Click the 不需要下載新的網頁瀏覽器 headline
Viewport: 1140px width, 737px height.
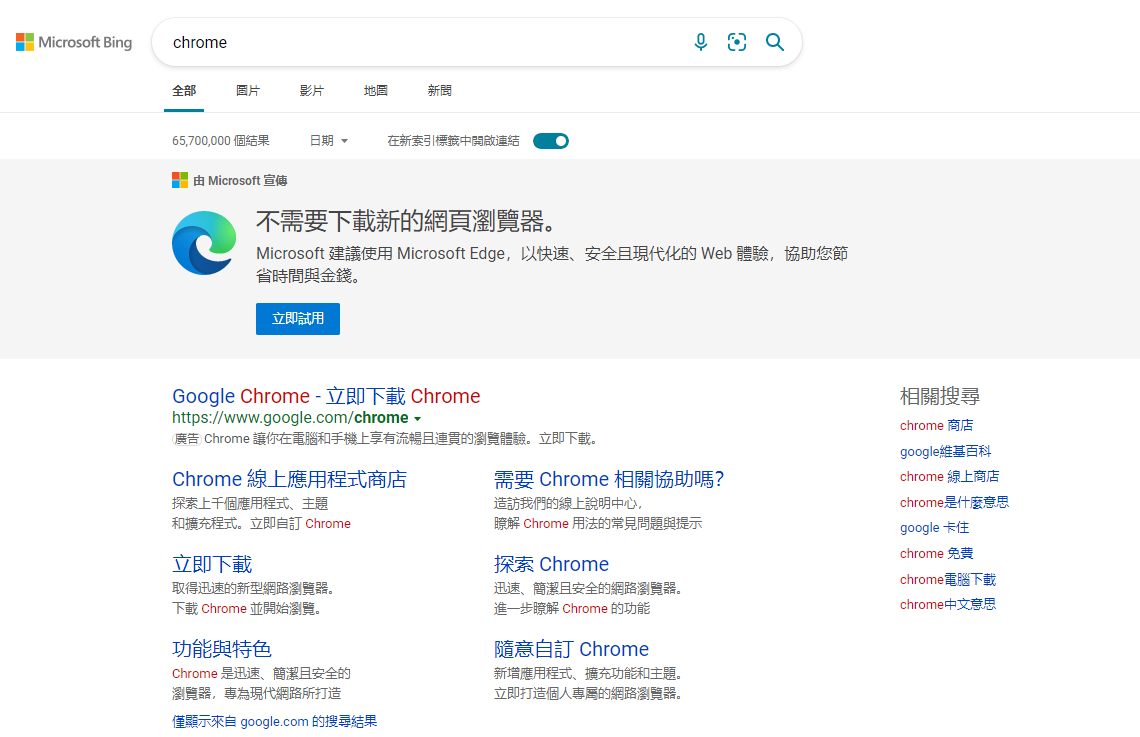coord(407,221)
